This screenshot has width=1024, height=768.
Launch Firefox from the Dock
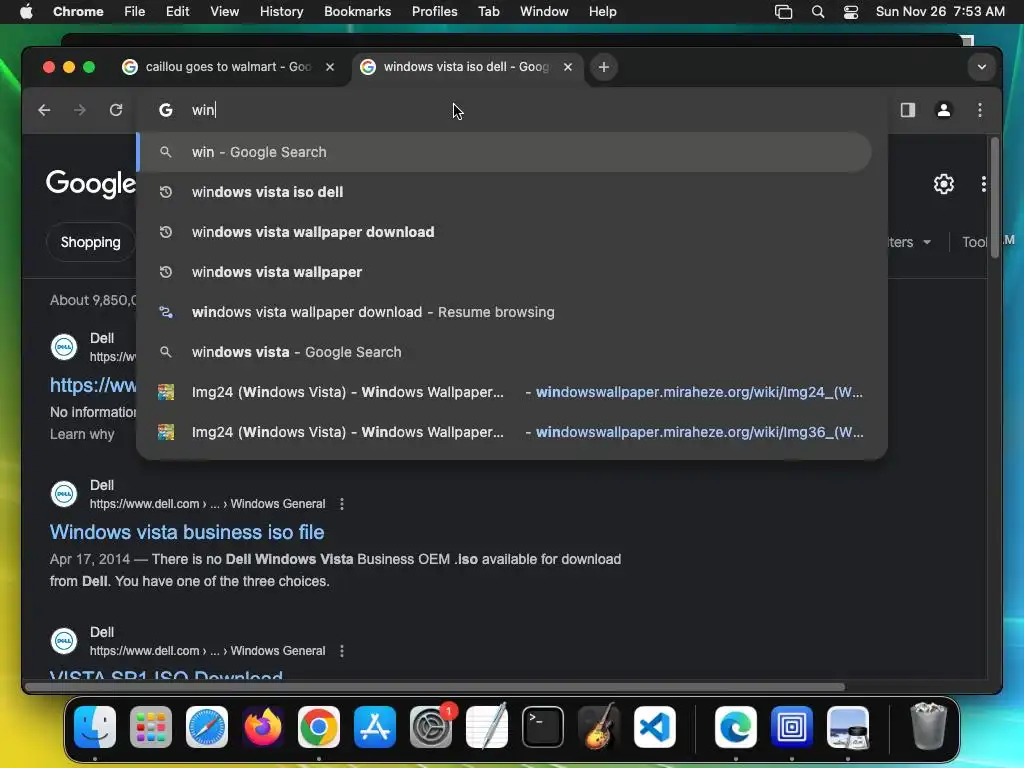pos(263,727)
